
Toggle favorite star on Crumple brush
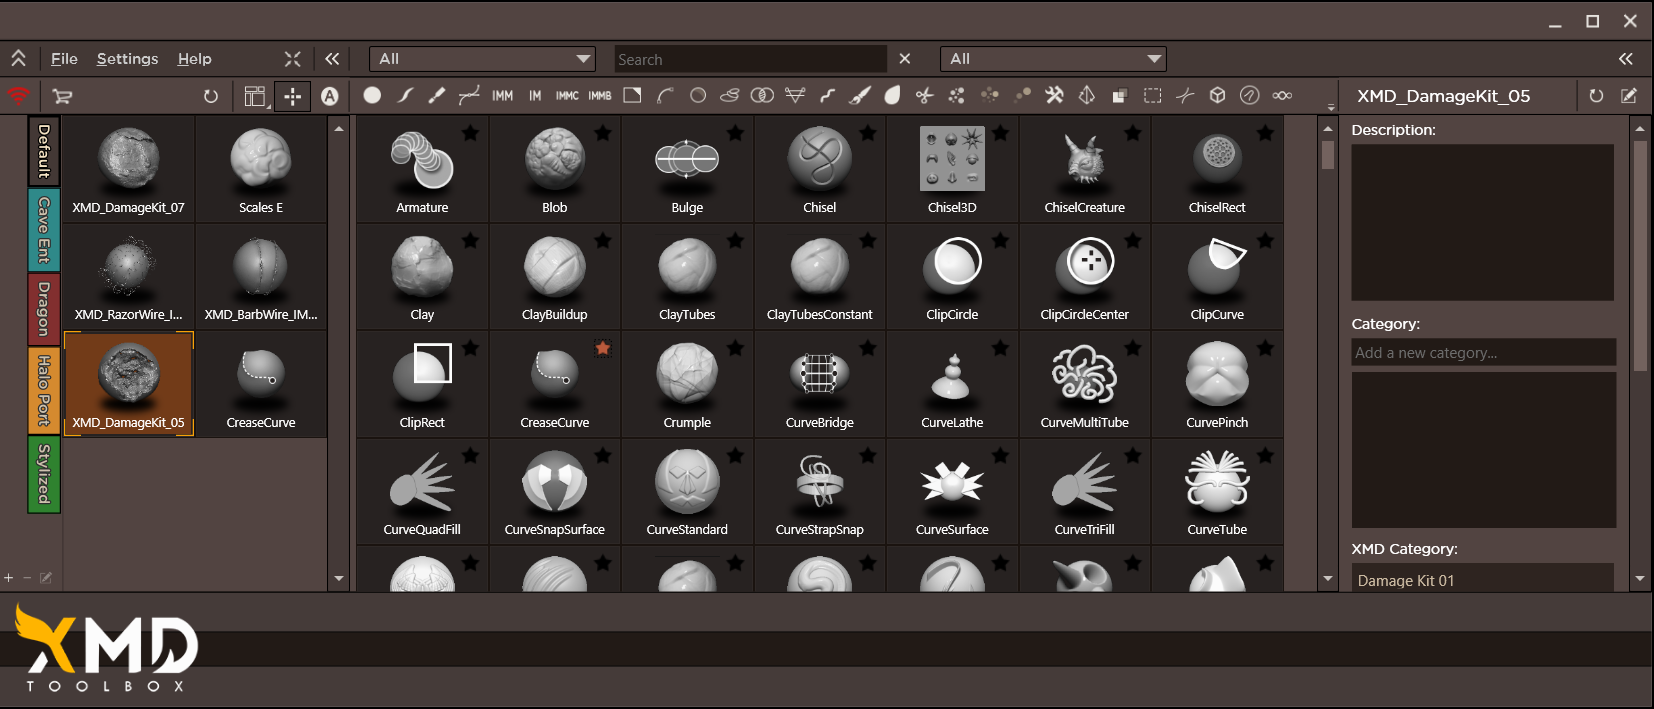[735, 348]
